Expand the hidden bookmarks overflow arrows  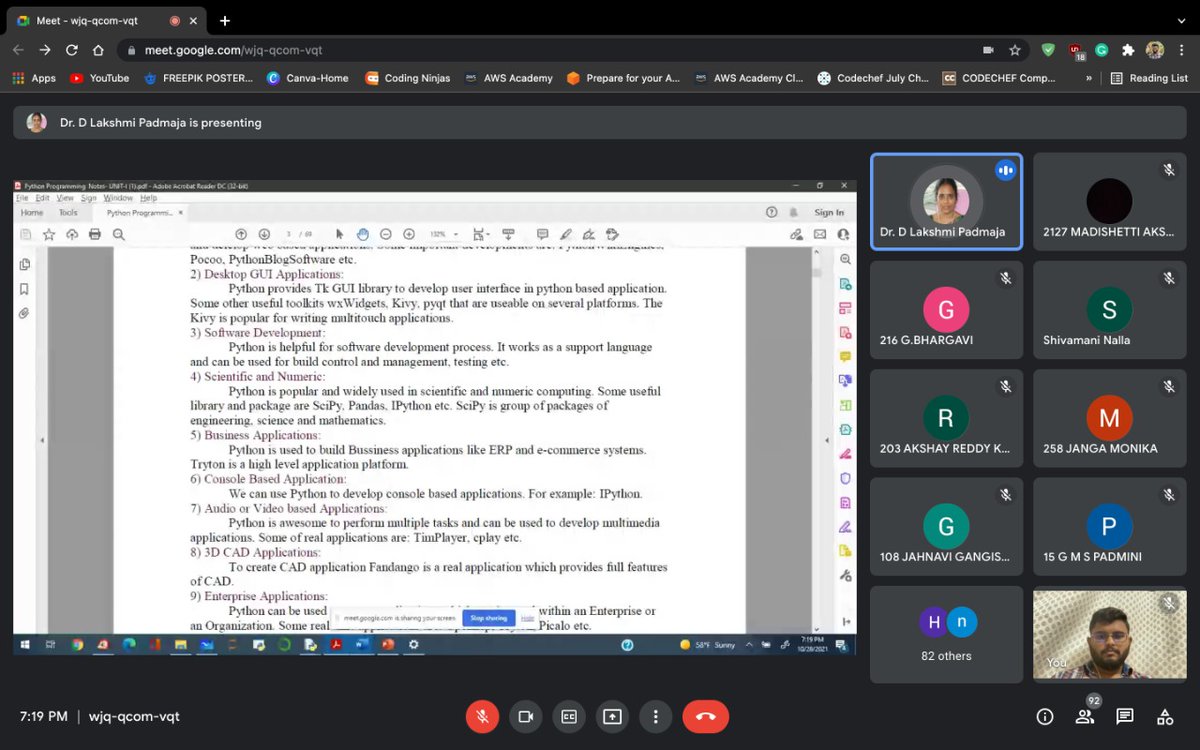(x=1089, y=78)
